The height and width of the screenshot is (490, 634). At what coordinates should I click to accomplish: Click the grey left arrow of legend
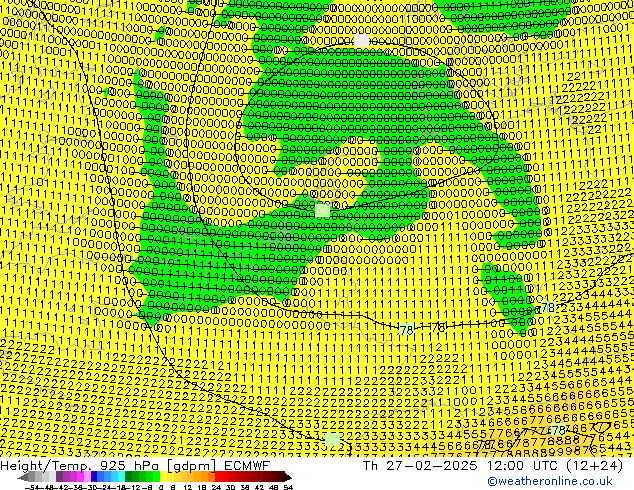pyautogui.click(x=23, y=477)
